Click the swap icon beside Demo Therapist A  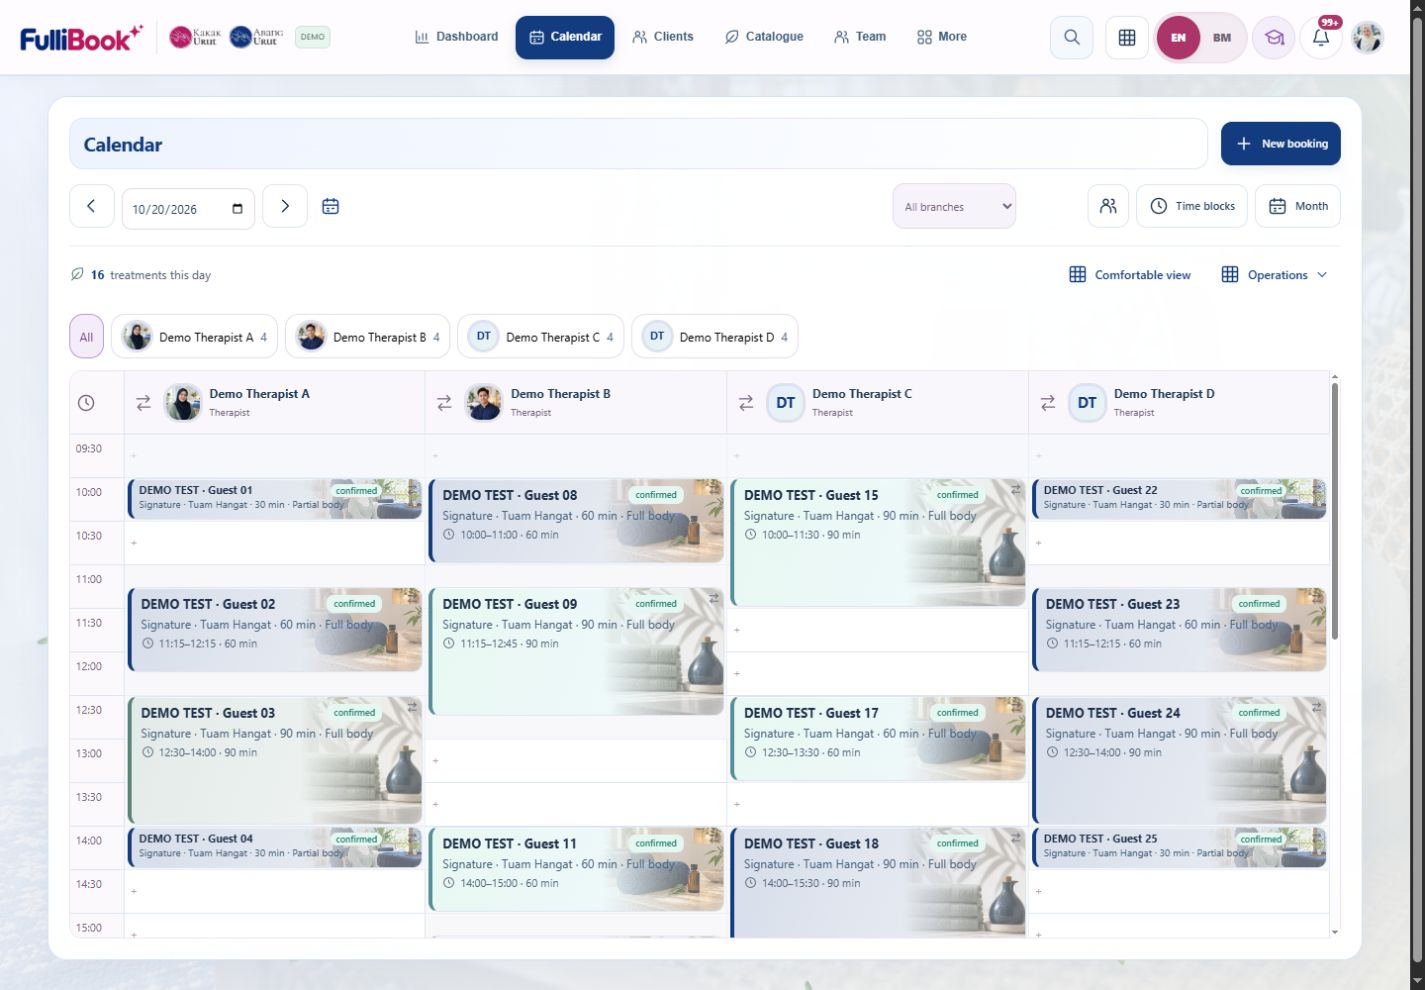point(143,403)
